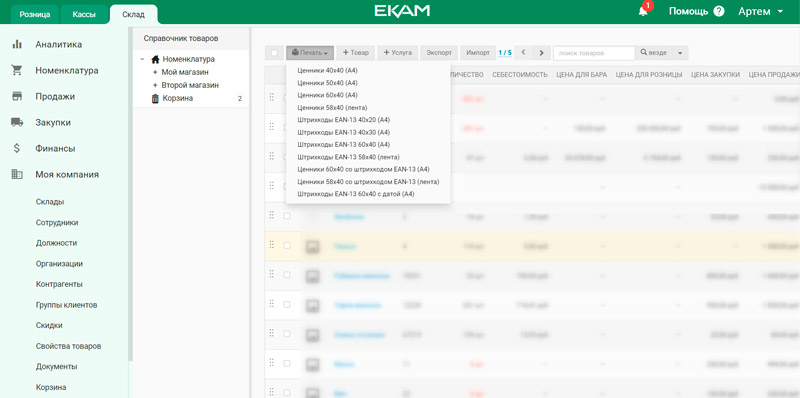Grab drag handle of highlighted yellow row
The height and width of the screenshot is (398, 800).
[271, 244]
